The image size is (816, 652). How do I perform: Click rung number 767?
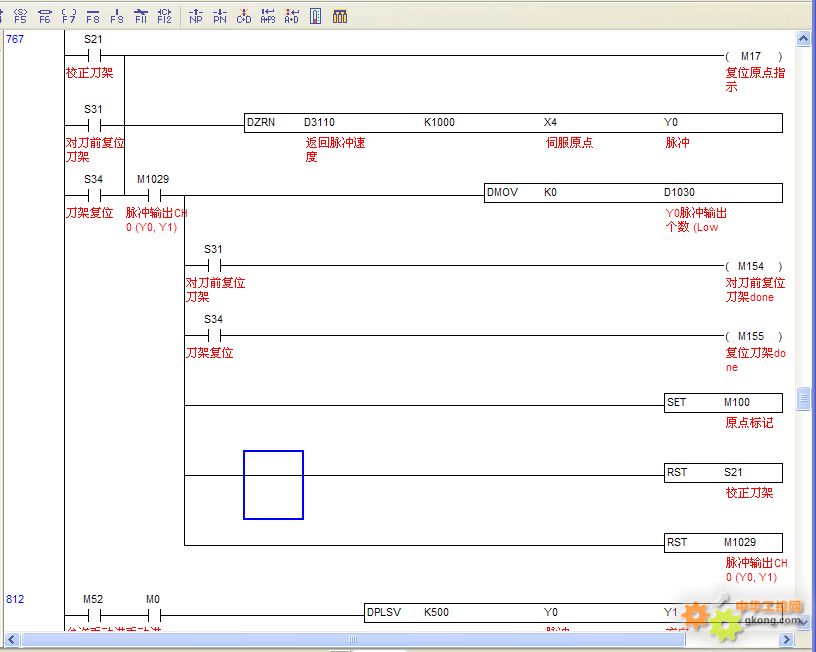[x=15, y=39]
